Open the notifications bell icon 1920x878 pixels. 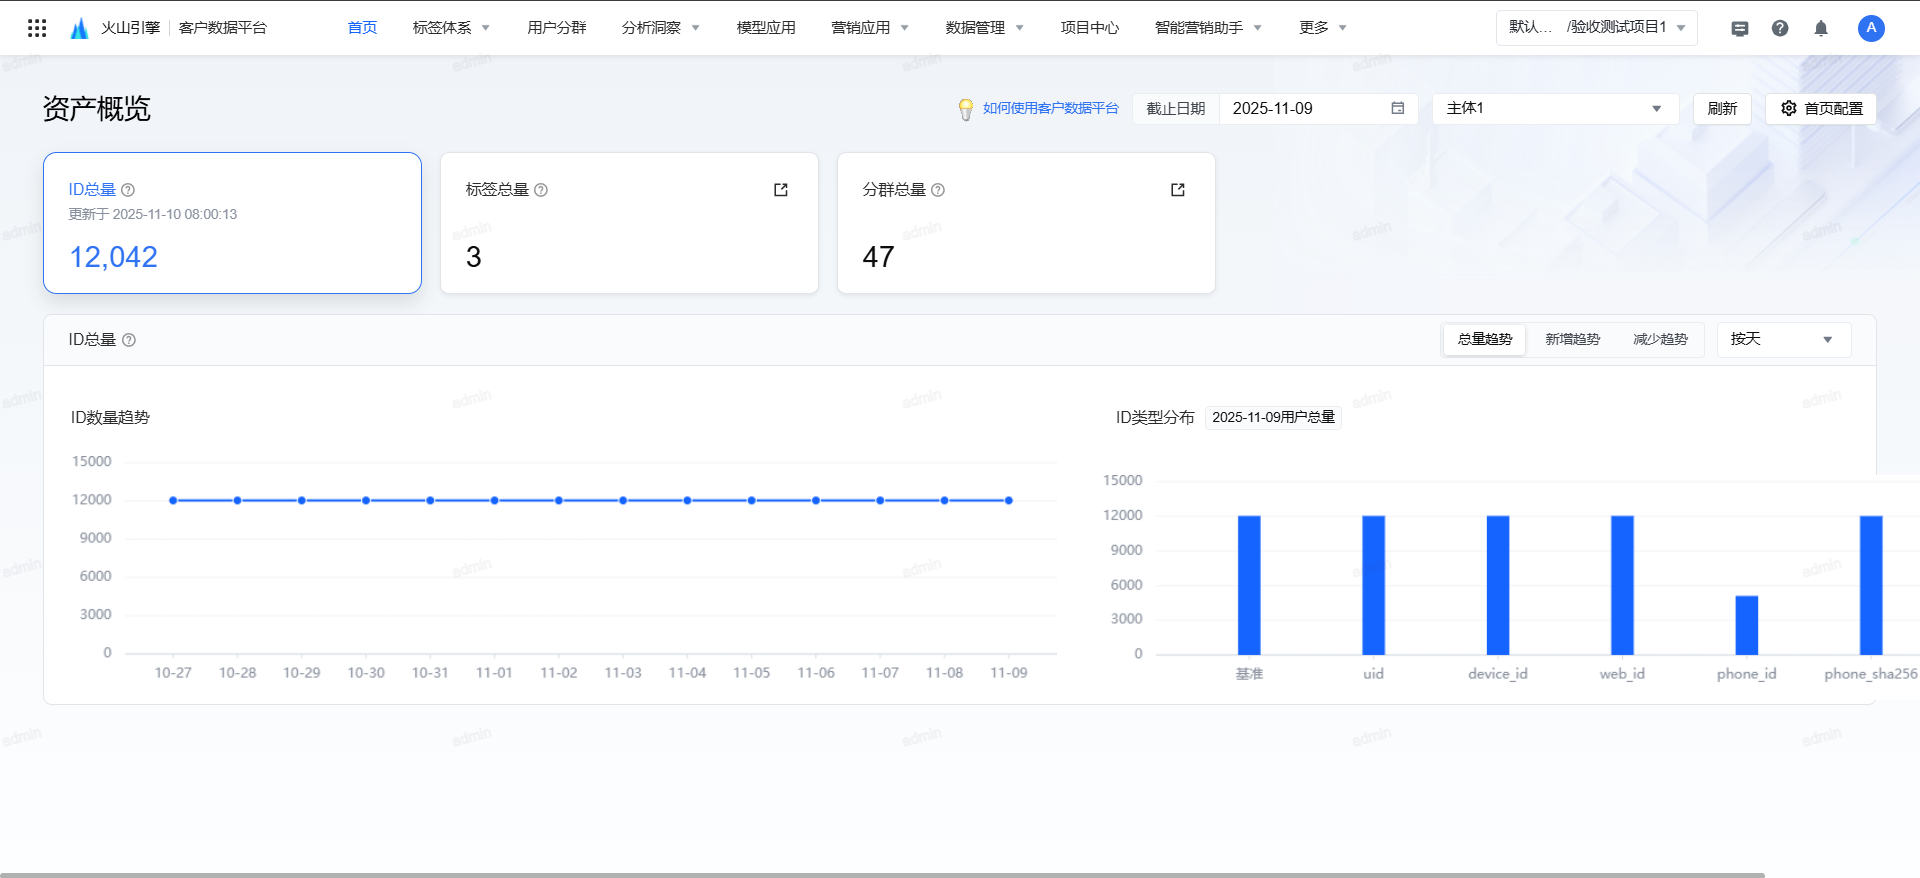click(x=1821, y=28)
